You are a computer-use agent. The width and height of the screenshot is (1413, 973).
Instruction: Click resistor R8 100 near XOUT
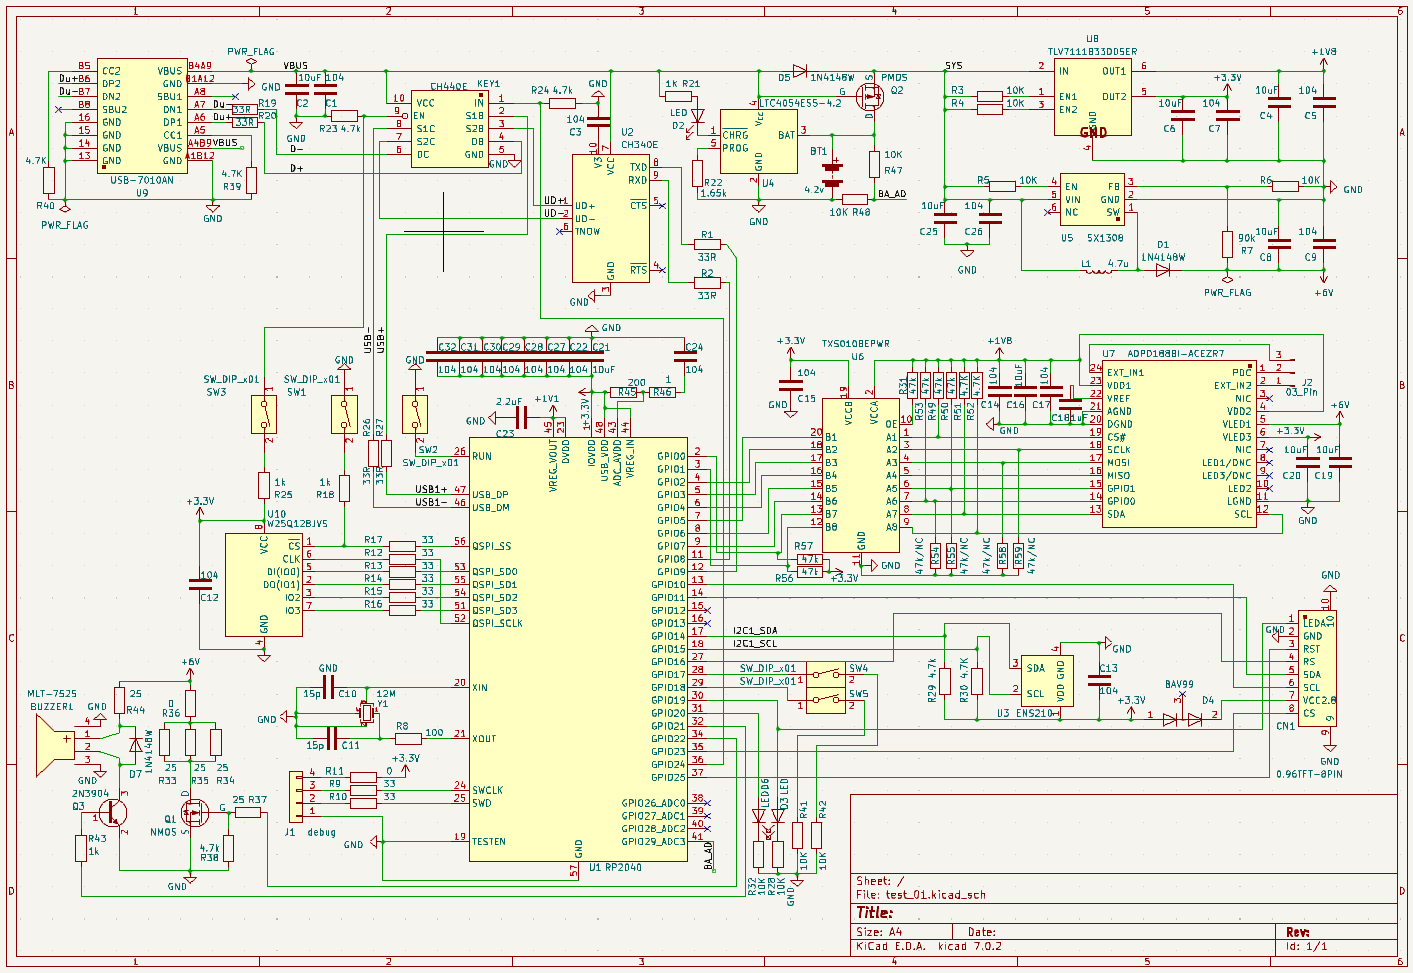click(408, 739)
